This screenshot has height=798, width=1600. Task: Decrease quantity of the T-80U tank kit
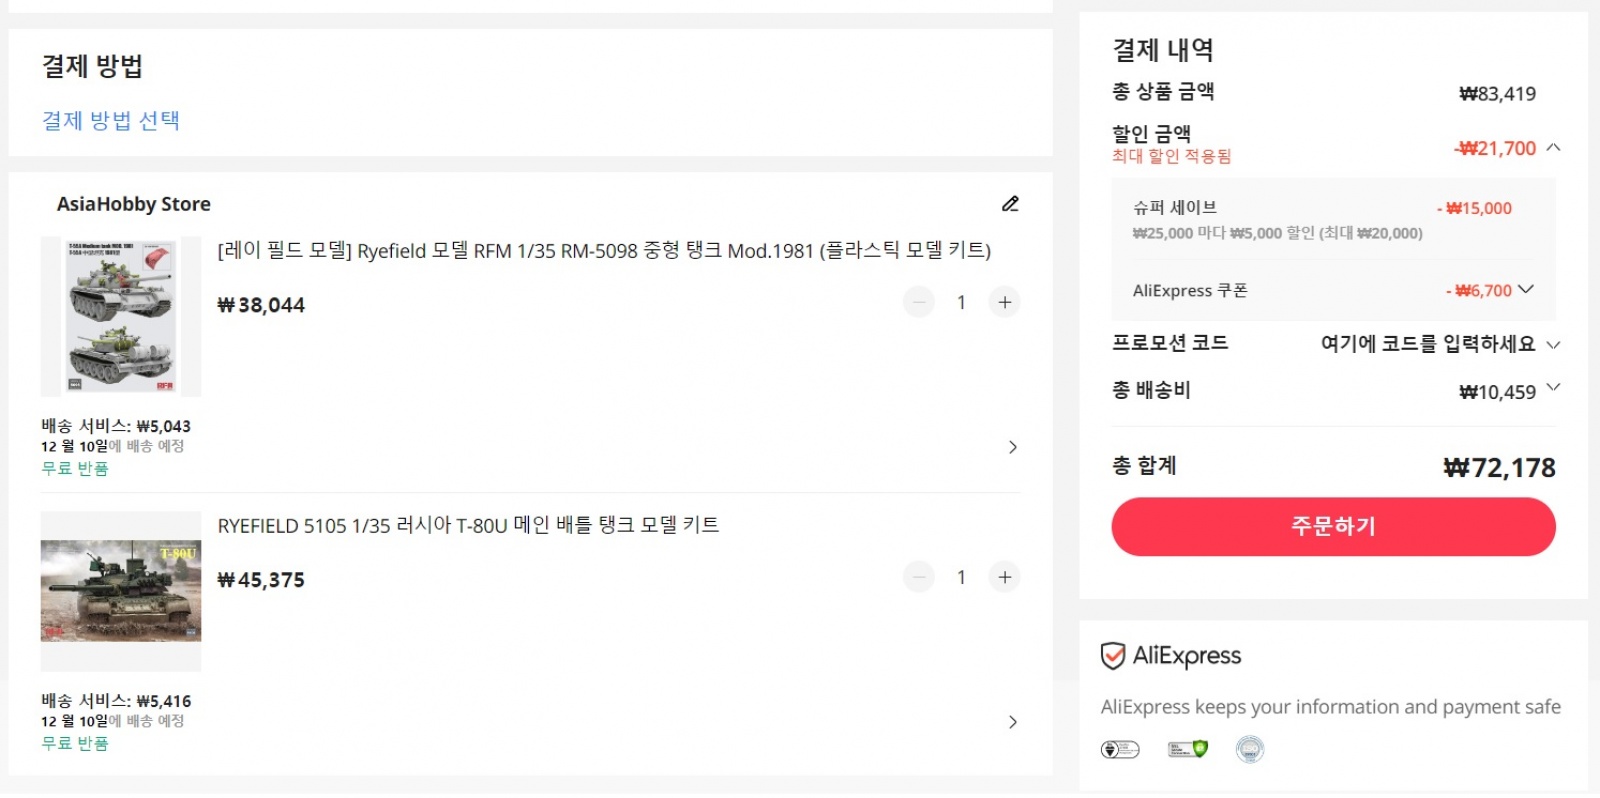[x=918, y=577]
